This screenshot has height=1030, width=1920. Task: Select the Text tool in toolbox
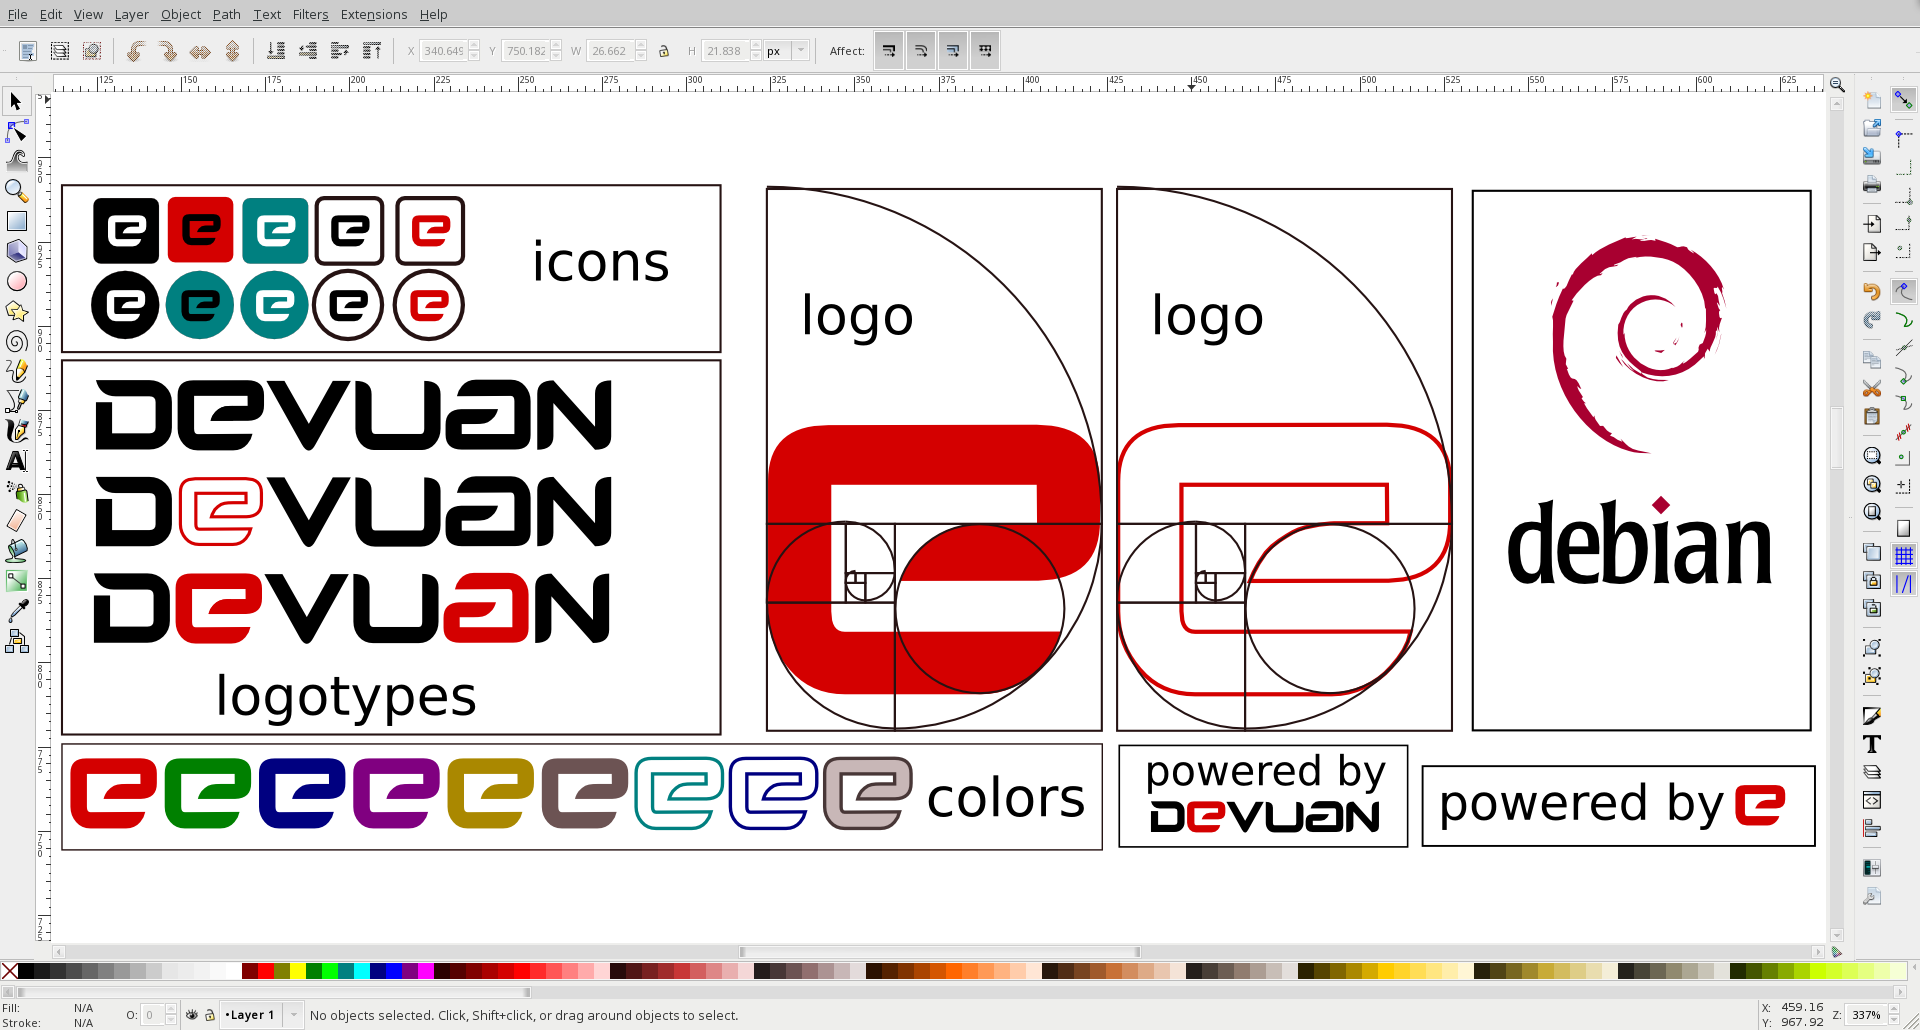pyautogui.click(x=16, y=461)
